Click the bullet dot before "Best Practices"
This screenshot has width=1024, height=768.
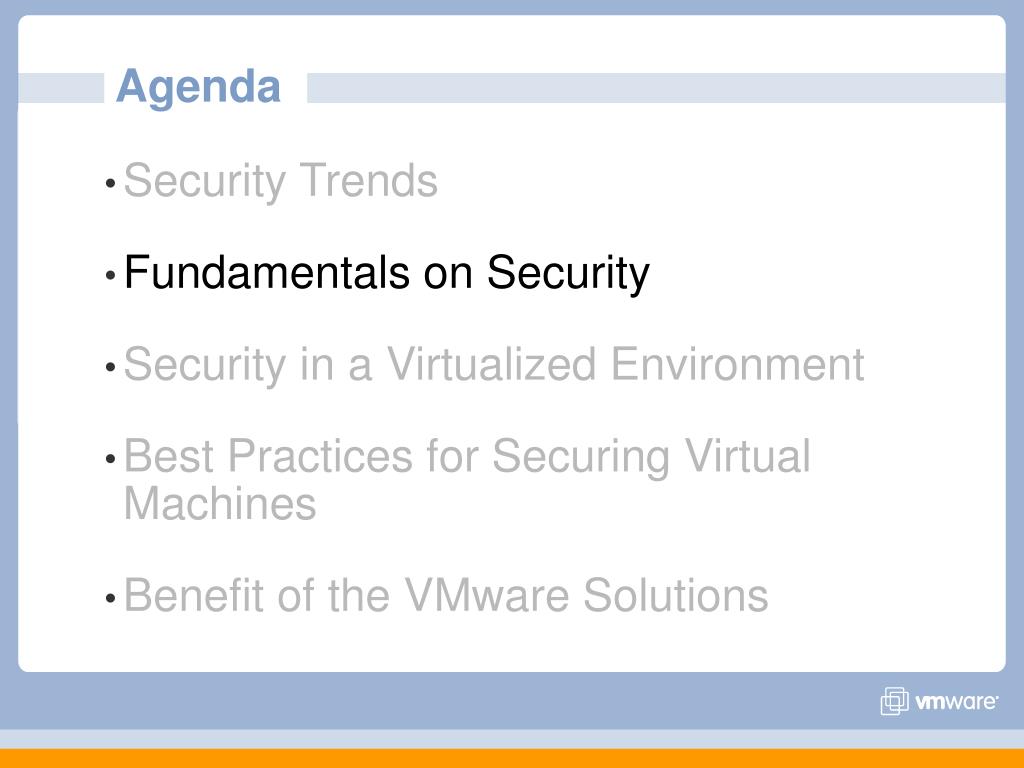pyautogui.click(x=110, y=459)
